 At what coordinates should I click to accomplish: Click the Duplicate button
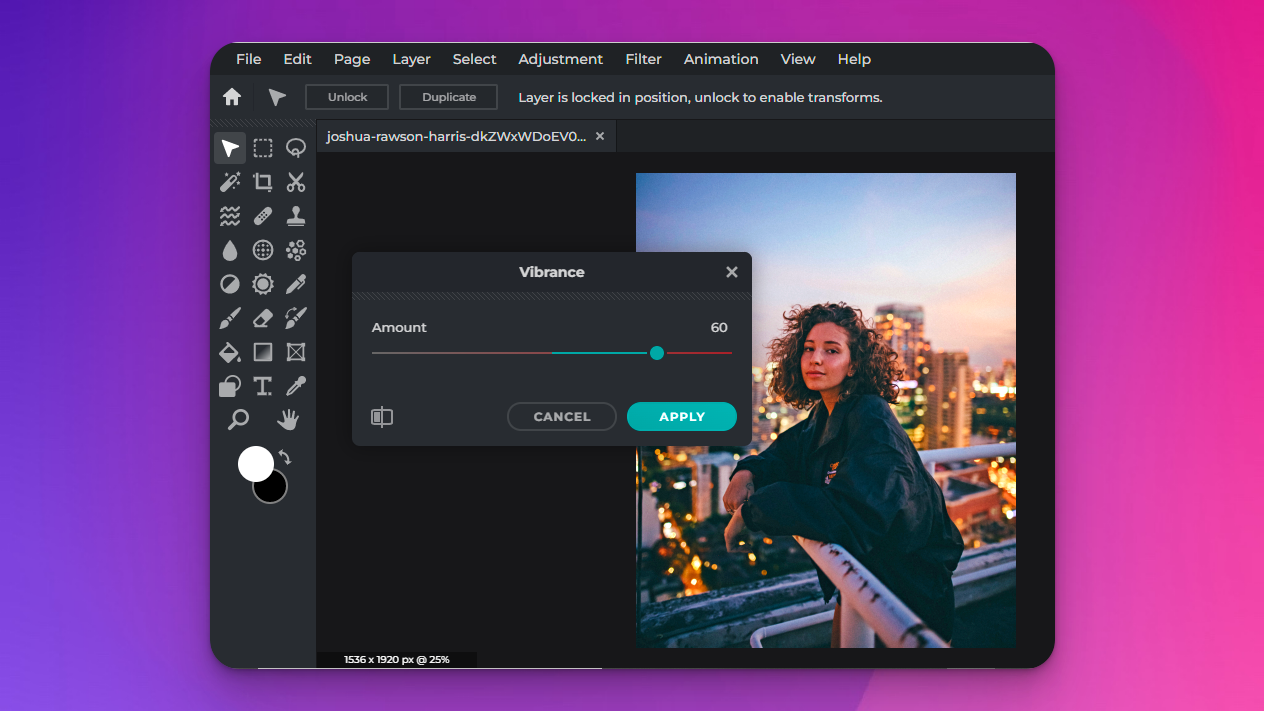pyautogui.click(x=448, y=97)
